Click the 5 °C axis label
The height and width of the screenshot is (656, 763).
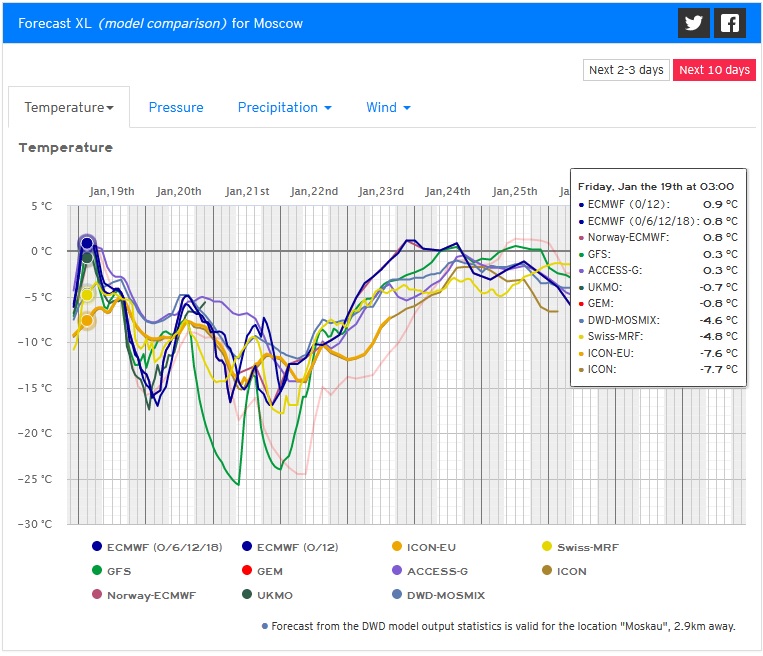(x=41, y=206)
